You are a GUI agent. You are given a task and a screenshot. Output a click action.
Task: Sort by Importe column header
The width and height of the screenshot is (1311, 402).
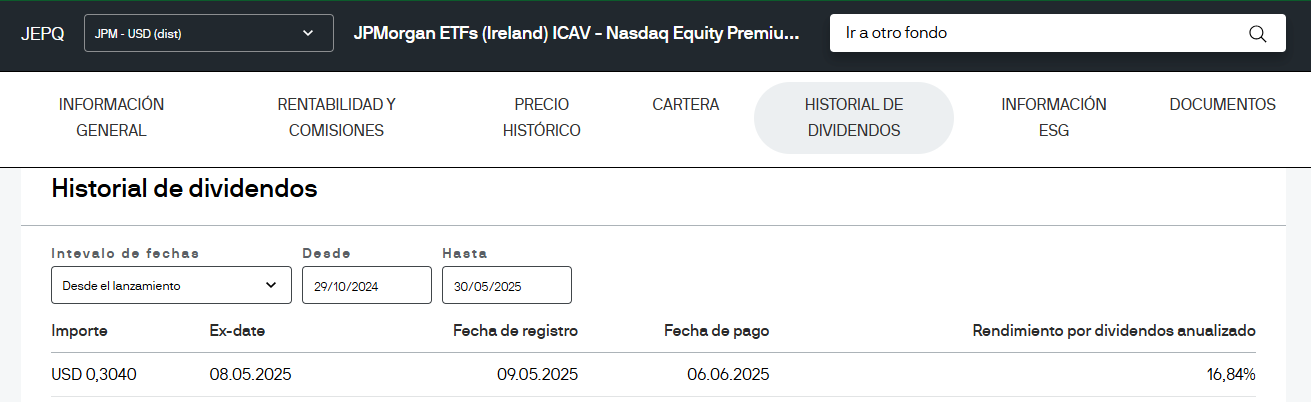[79, 330]
